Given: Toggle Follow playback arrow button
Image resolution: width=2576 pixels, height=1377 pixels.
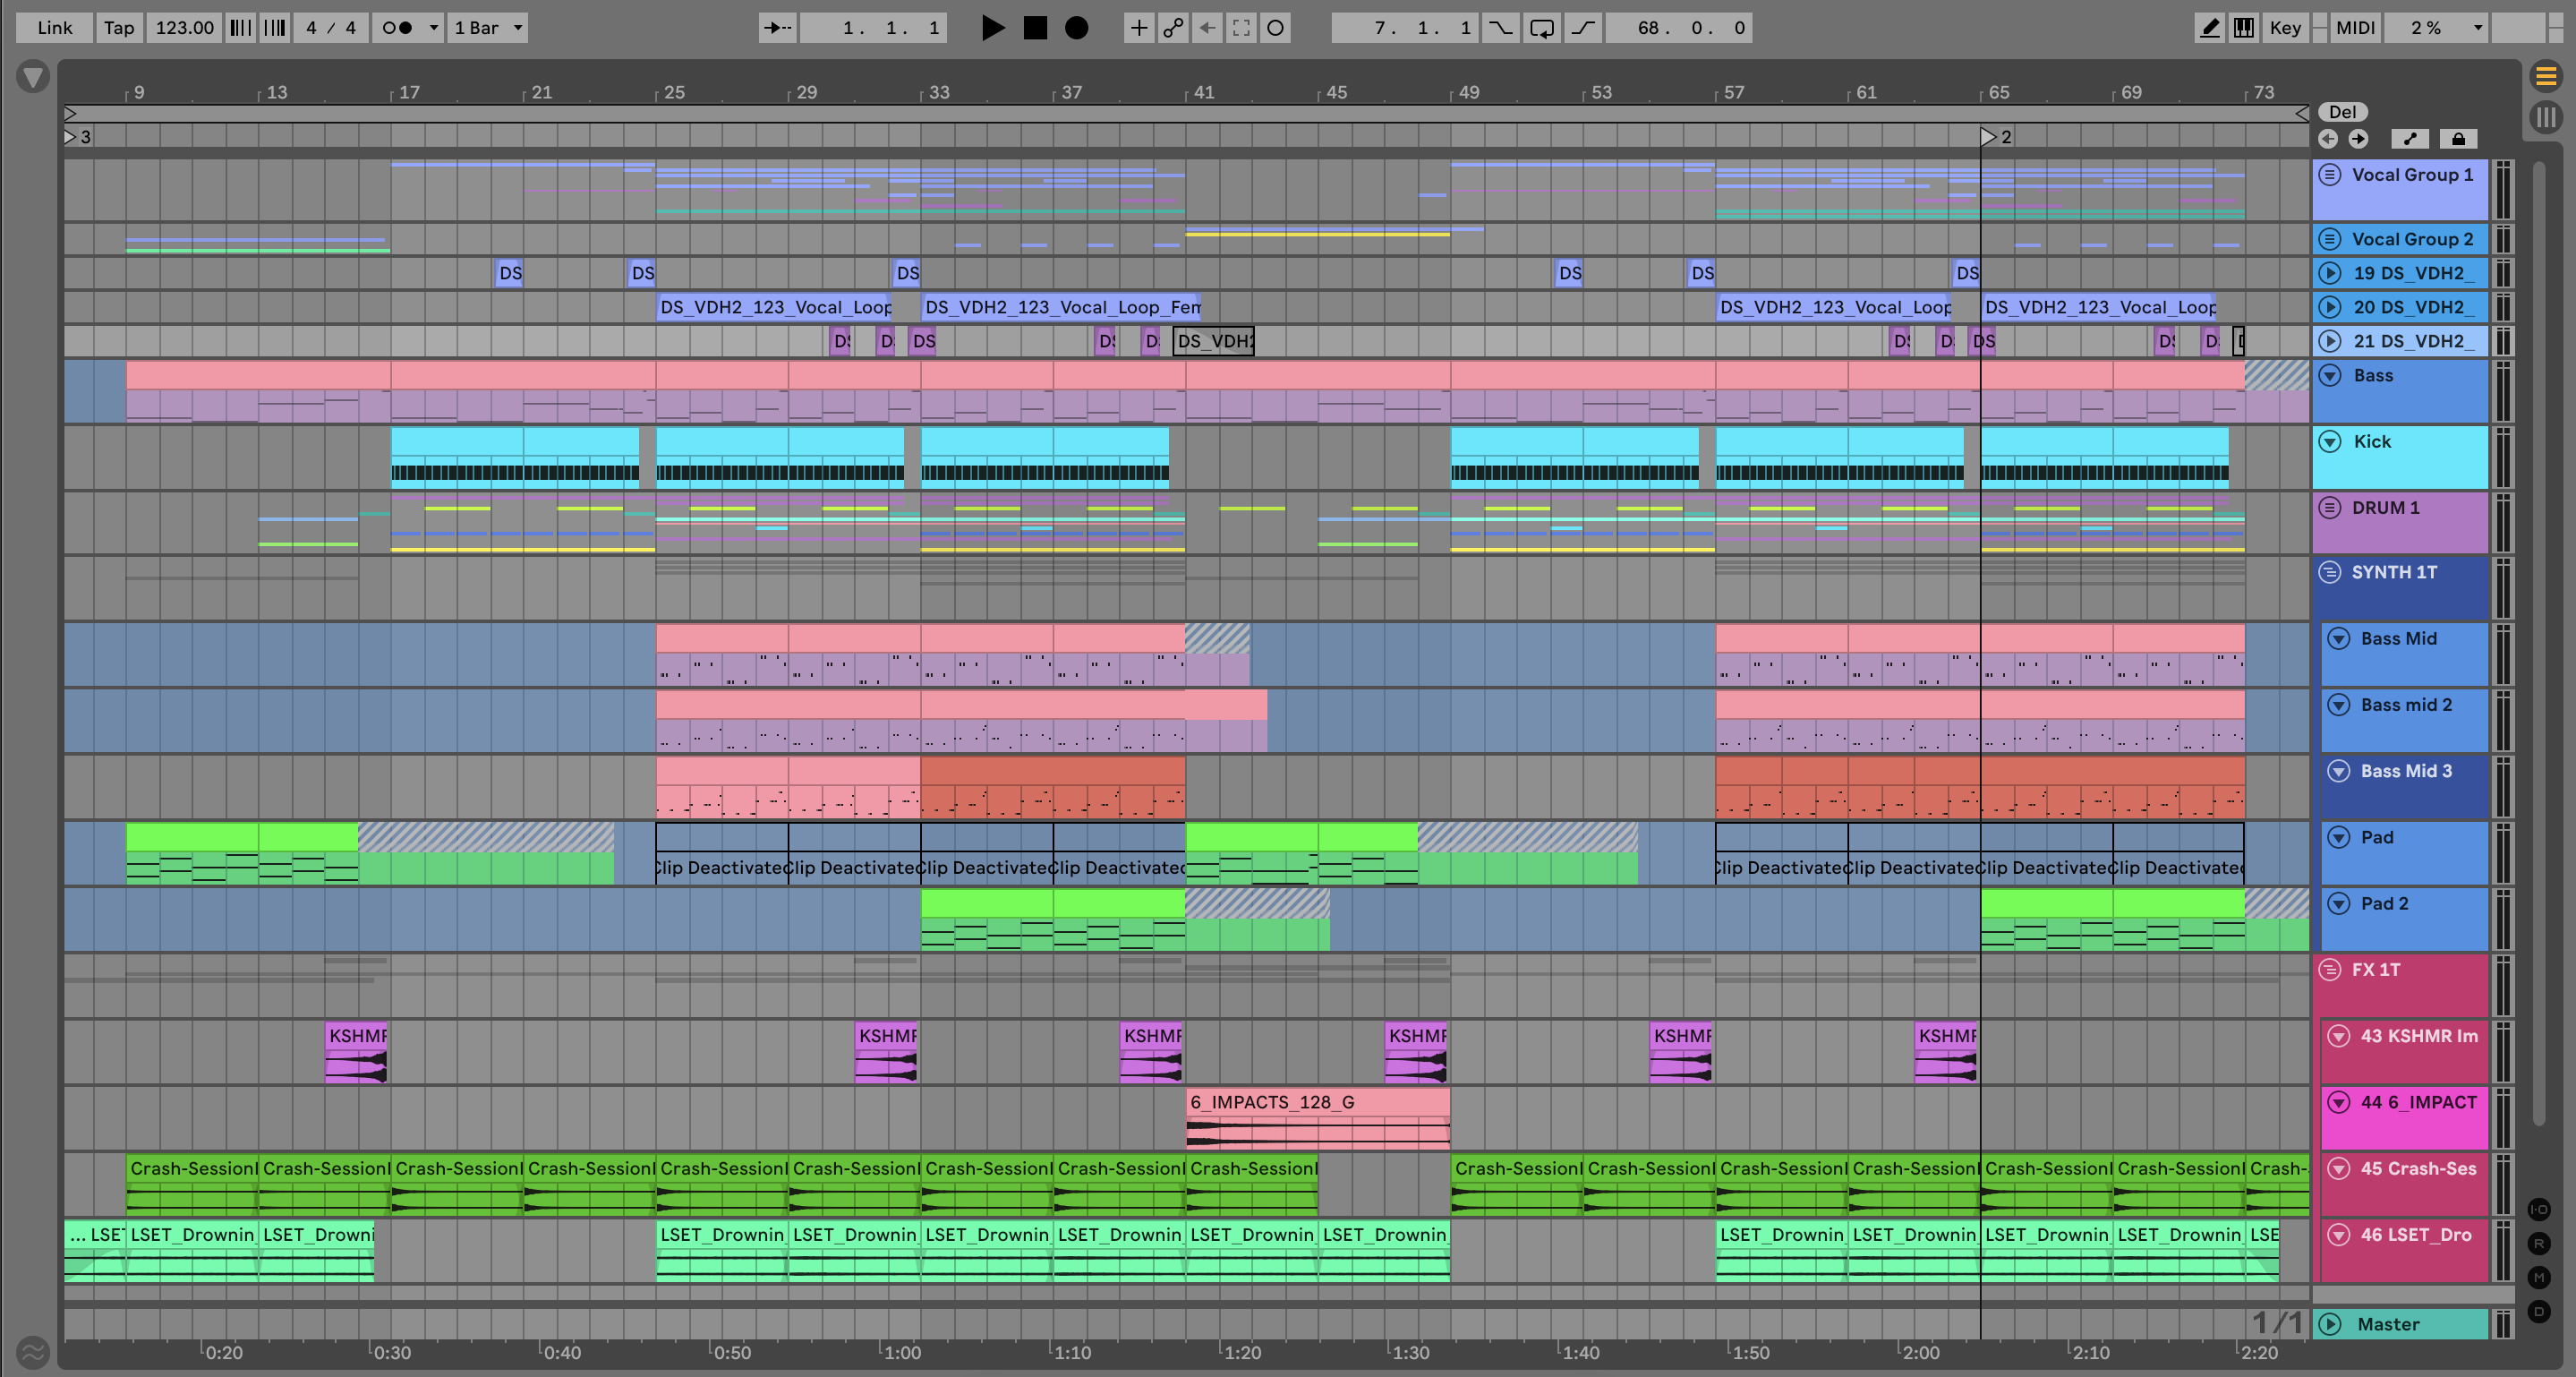Looking at the screenshot, I should 777,28.
